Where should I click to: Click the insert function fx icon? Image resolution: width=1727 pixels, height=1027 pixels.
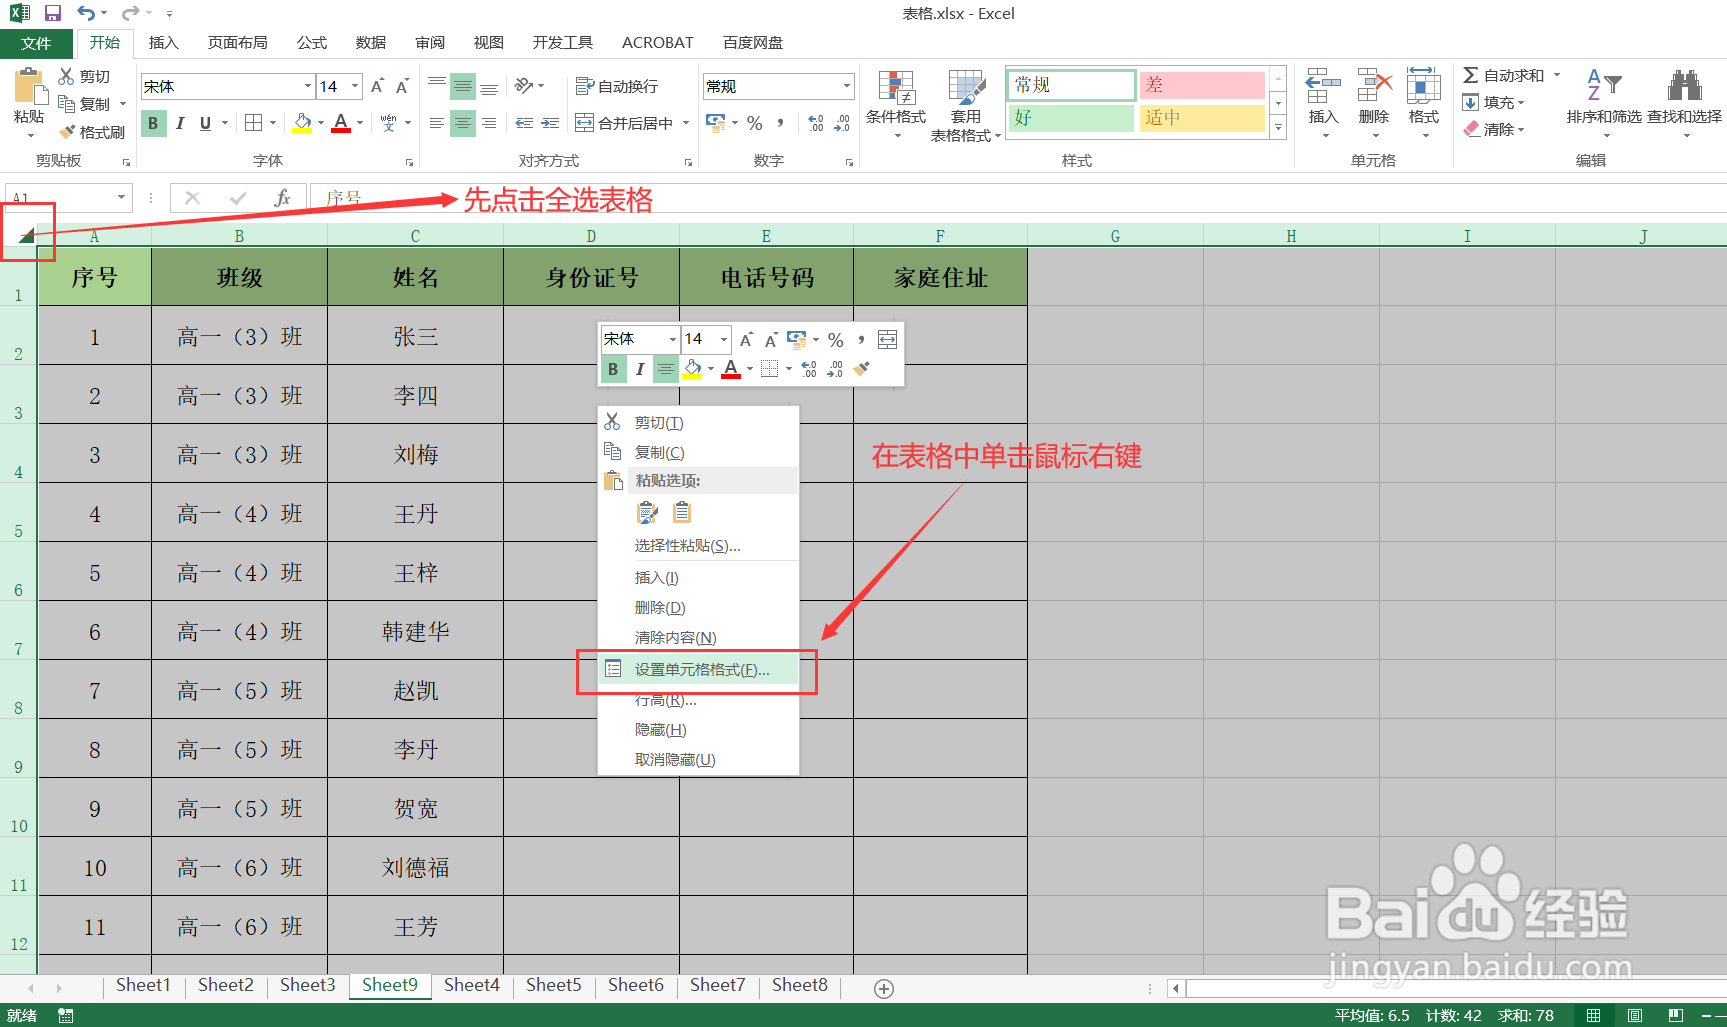coord(282,198)
